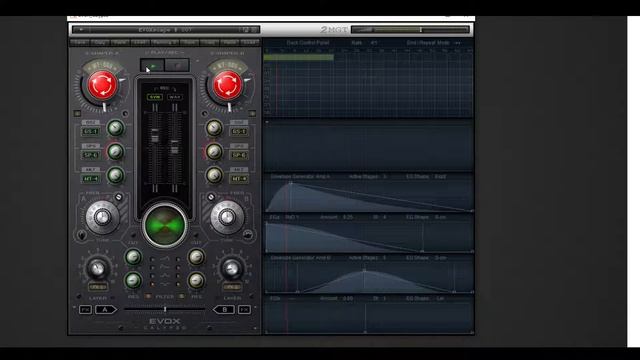The width and height of the screenshot is (640, 360).
Task: Open Sampler A GS-1 value selector
Action: (x=91, y=131)
